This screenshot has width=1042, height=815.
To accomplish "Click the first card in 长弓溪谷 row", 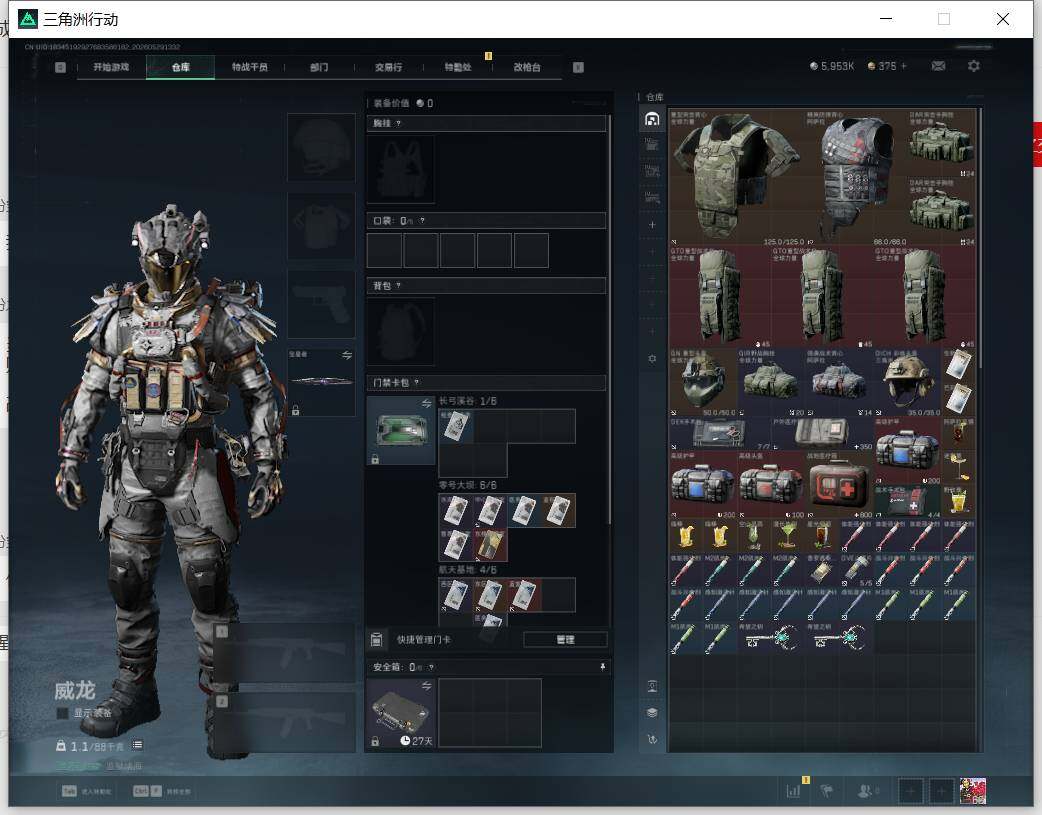I will click(x=456, y=426).
